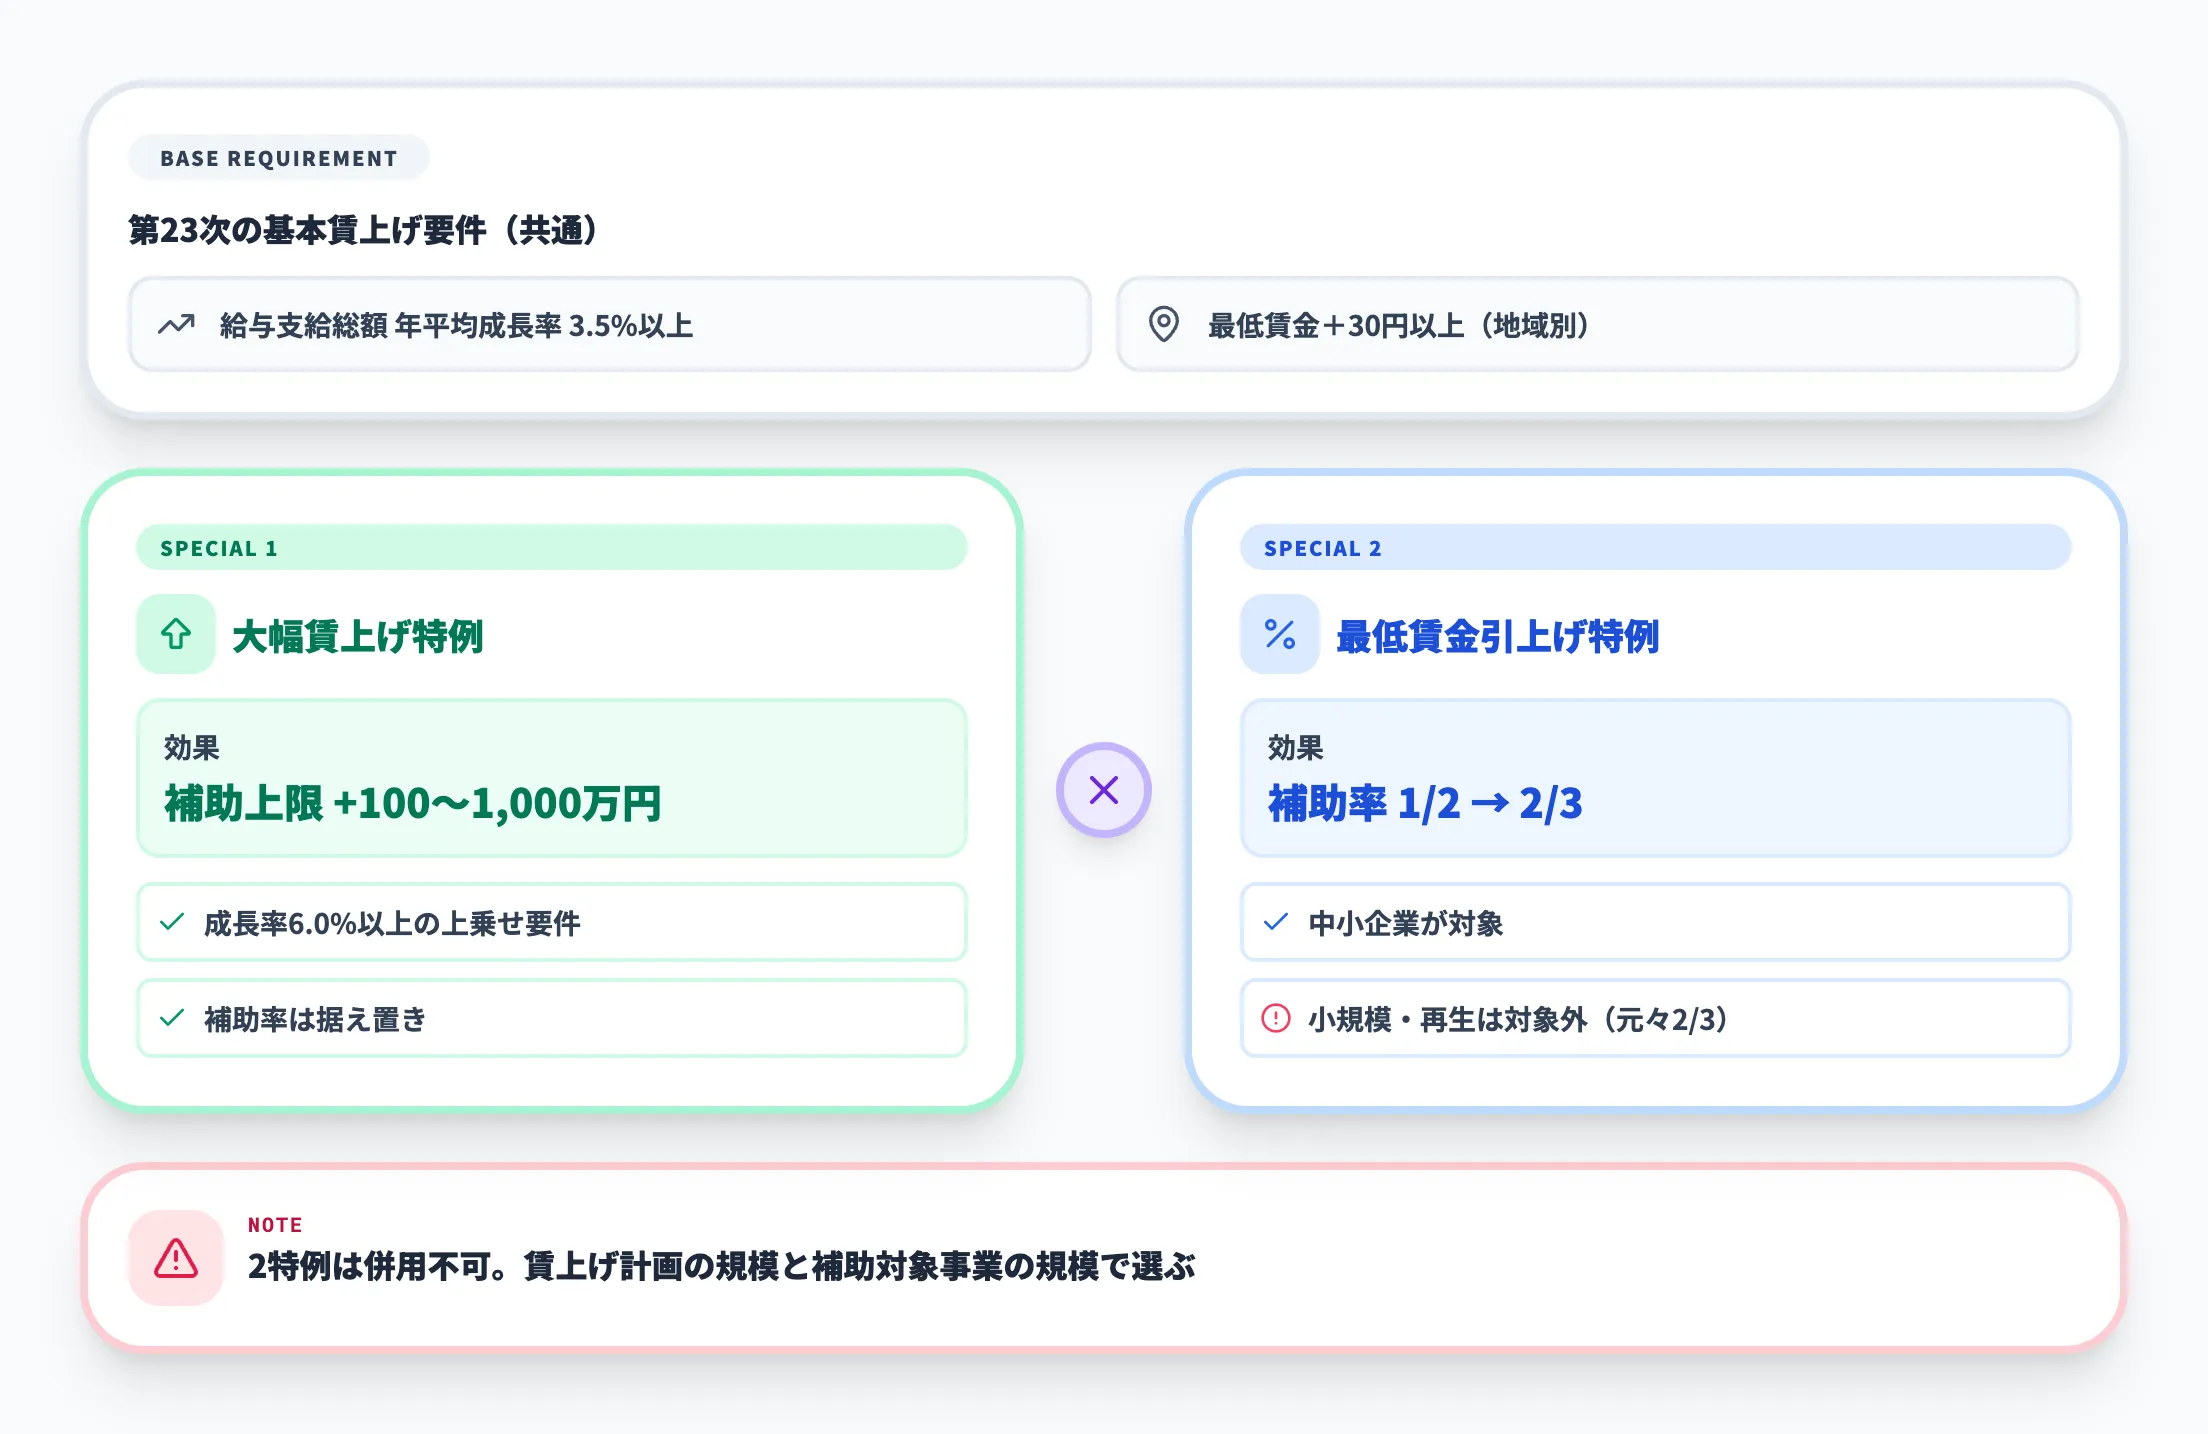
Task: Click the trending-up arrow icon
Action: [x=176, y=325]
